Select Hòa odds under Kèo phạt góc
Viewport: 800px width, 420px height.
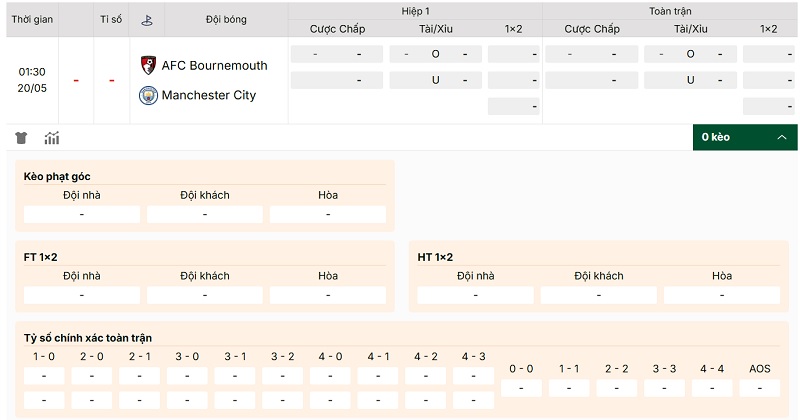pos(328,214)
